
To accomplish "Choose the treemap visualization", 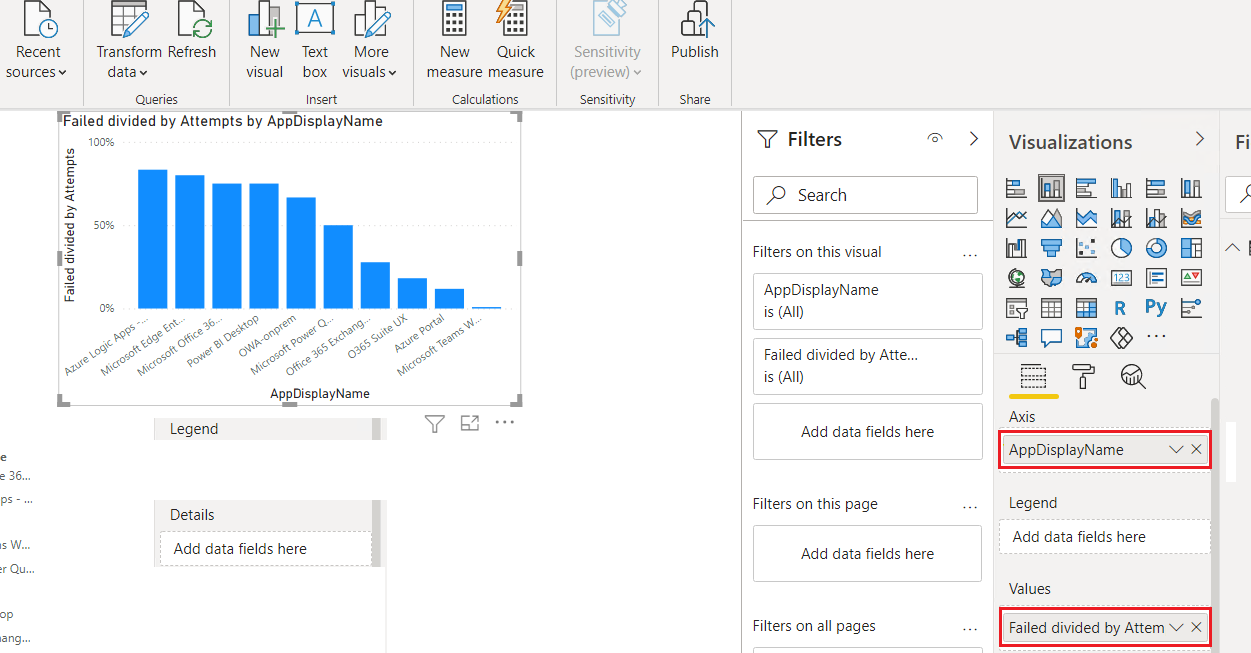I will pyautogui.click(x=1190, y=247).
